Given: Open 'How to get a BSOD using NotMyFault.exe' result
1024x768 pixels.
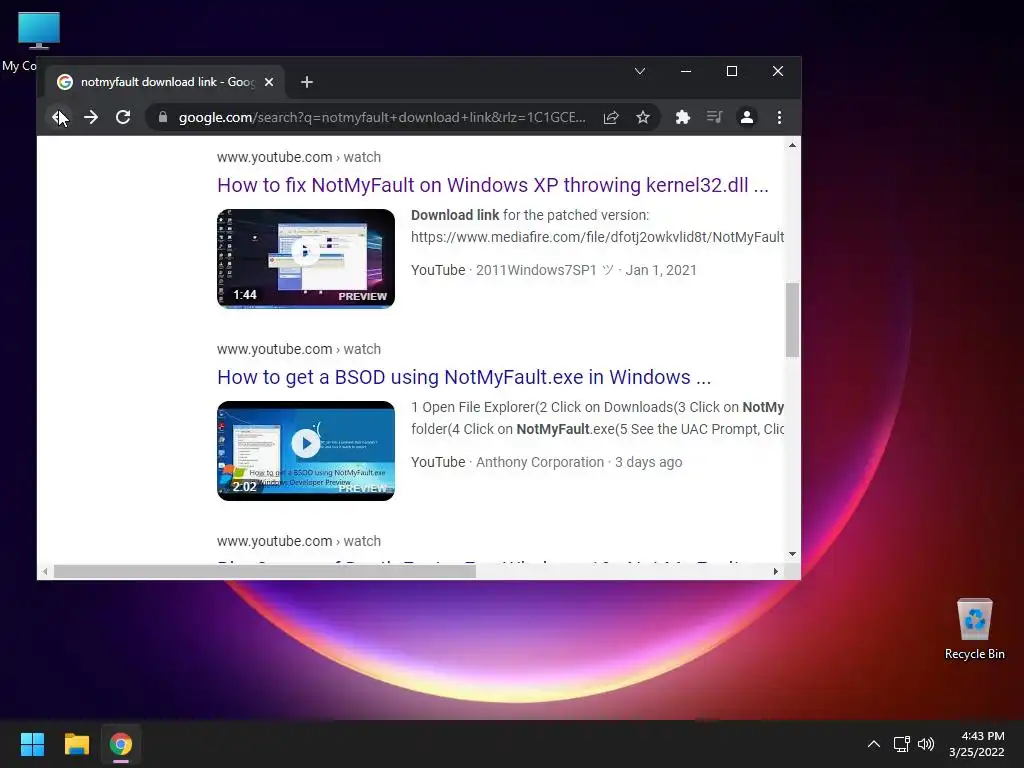Looking at the screenshot, I should (x=464, y=377).
